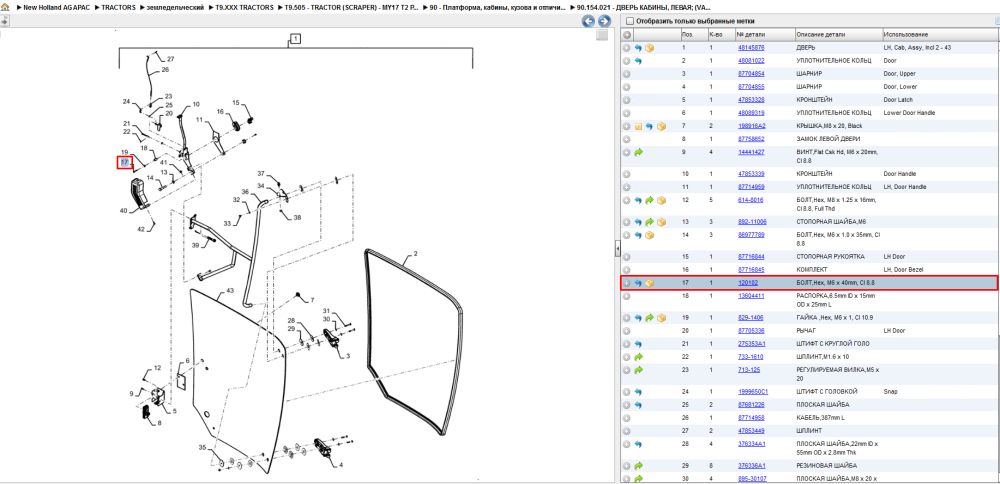Enable 'Отобразить только выбранные метки' checkbox
Image resolution: width=1000 pixels, height=484 pixels.
629,21
